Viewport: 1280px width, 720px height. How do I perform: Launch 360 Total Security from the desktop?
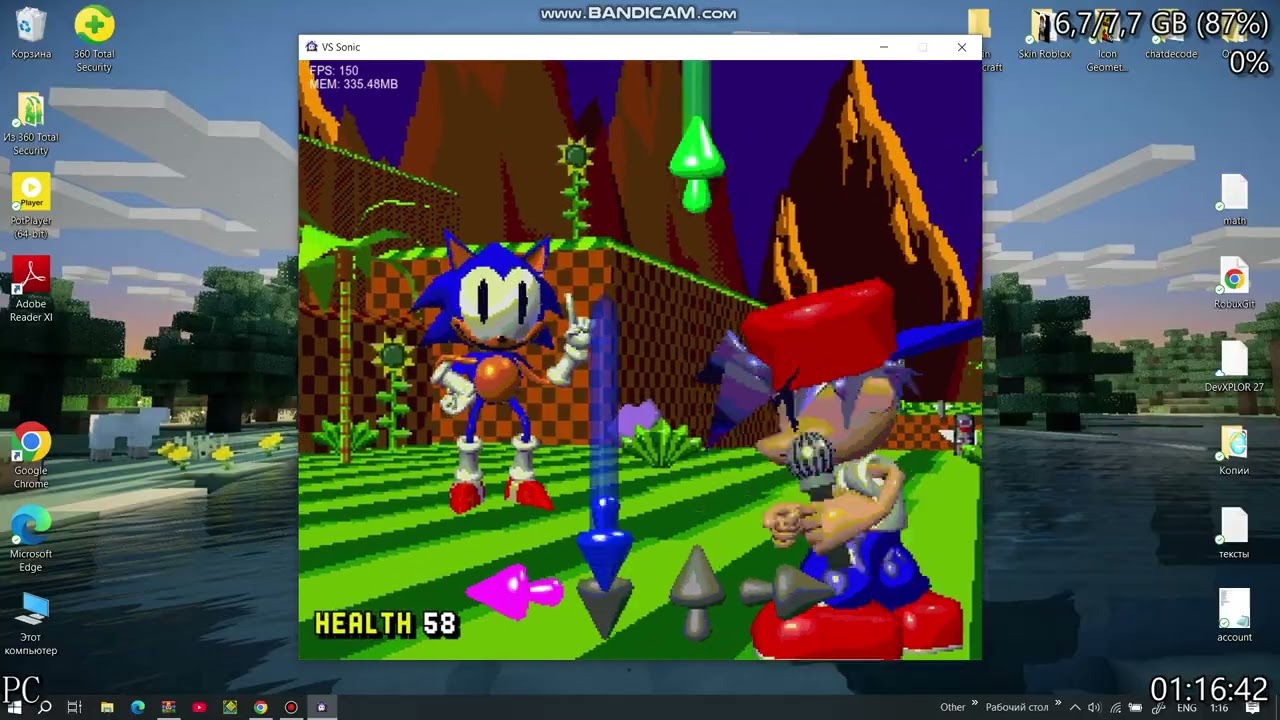94,40
